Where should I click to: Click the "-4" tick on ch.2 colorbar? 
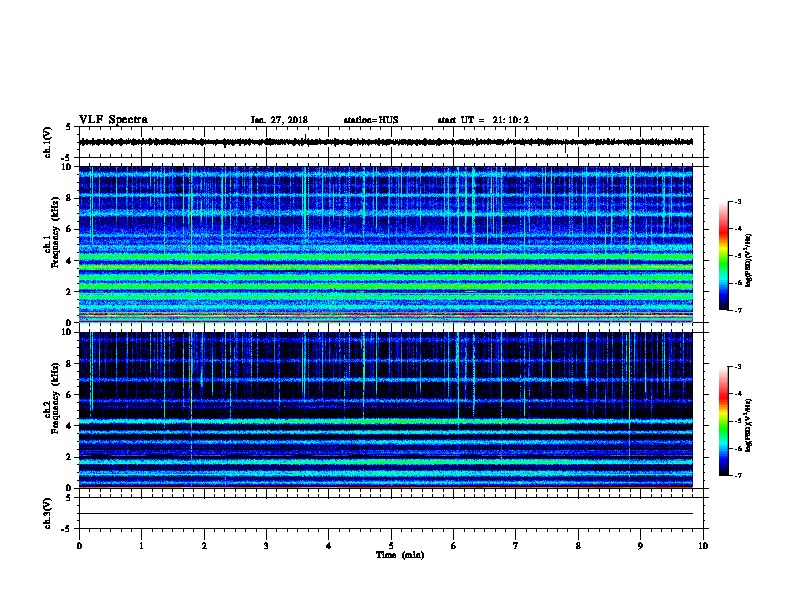(x=737, y=394)
